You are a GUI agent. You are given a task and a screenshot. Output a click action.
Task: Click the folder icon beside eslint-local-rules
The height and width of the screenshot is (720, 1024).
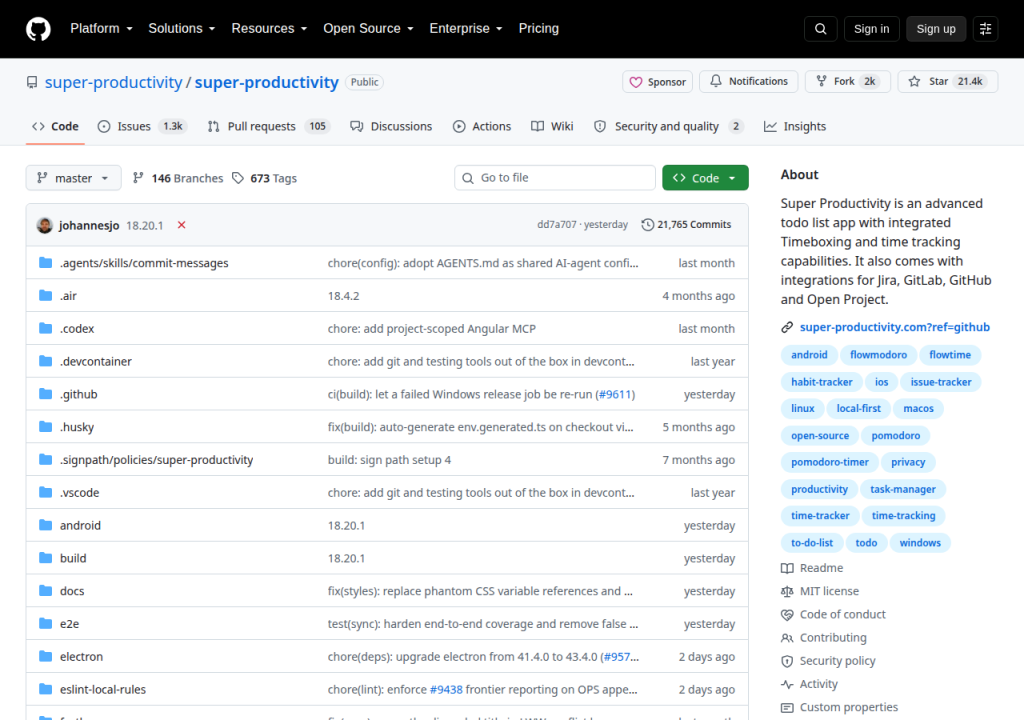click(x=45, y=689)
